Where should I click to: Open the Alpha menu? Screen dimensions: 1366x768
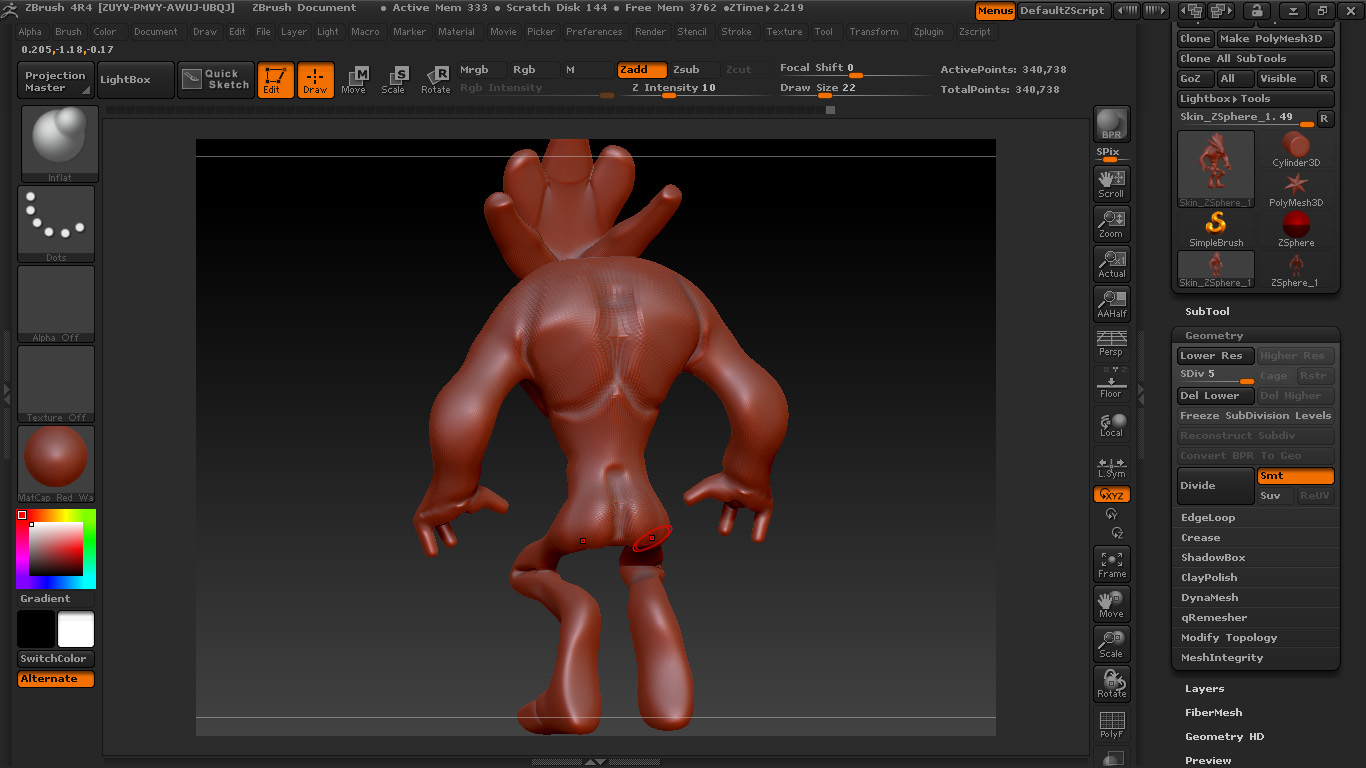30,32
